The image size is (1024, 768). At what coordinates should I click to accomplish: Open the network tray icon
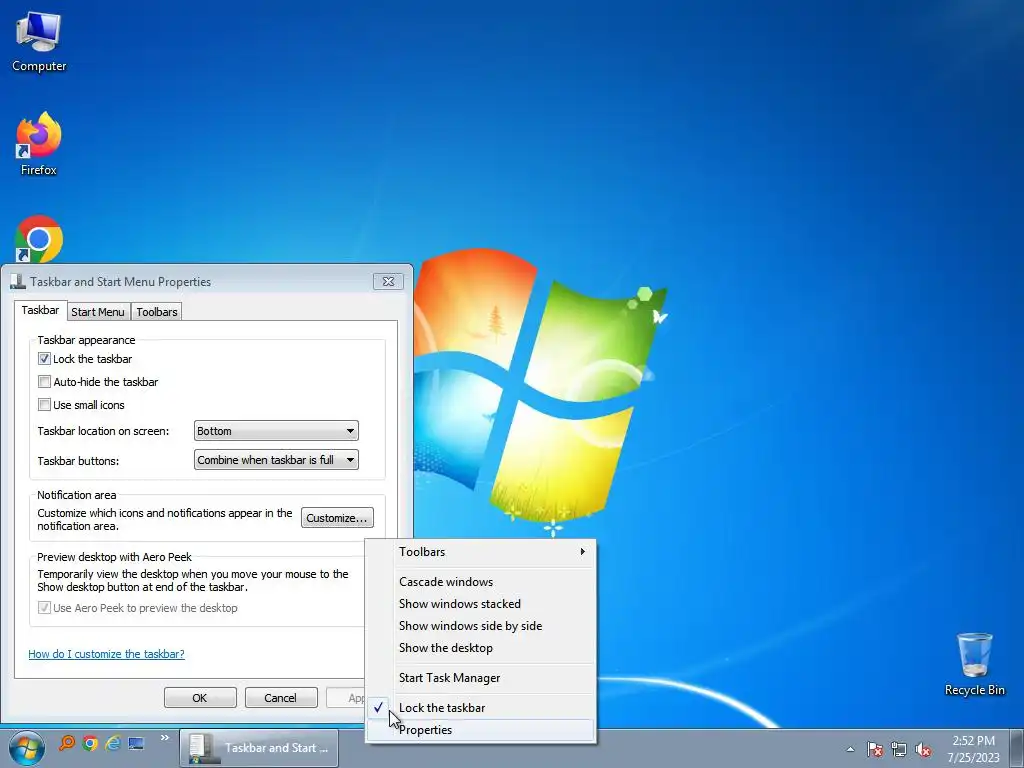click(x=899, y=749)
